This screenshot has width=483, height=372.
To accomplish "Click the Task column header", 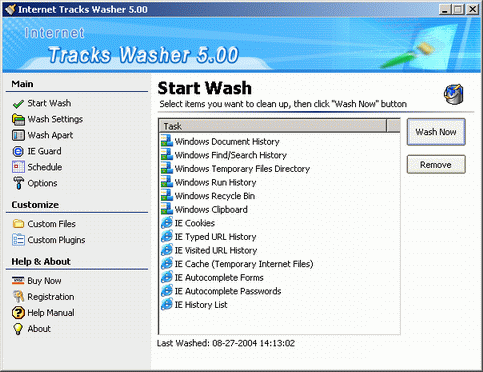I will pos(273,126).
